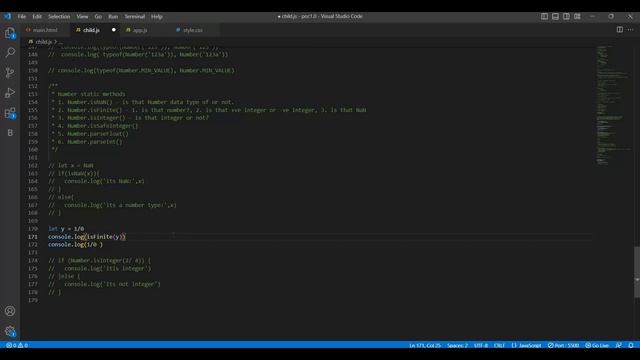The image size is (640, 360).
Task: Open the Source Control view
Action: coord(10,73)
